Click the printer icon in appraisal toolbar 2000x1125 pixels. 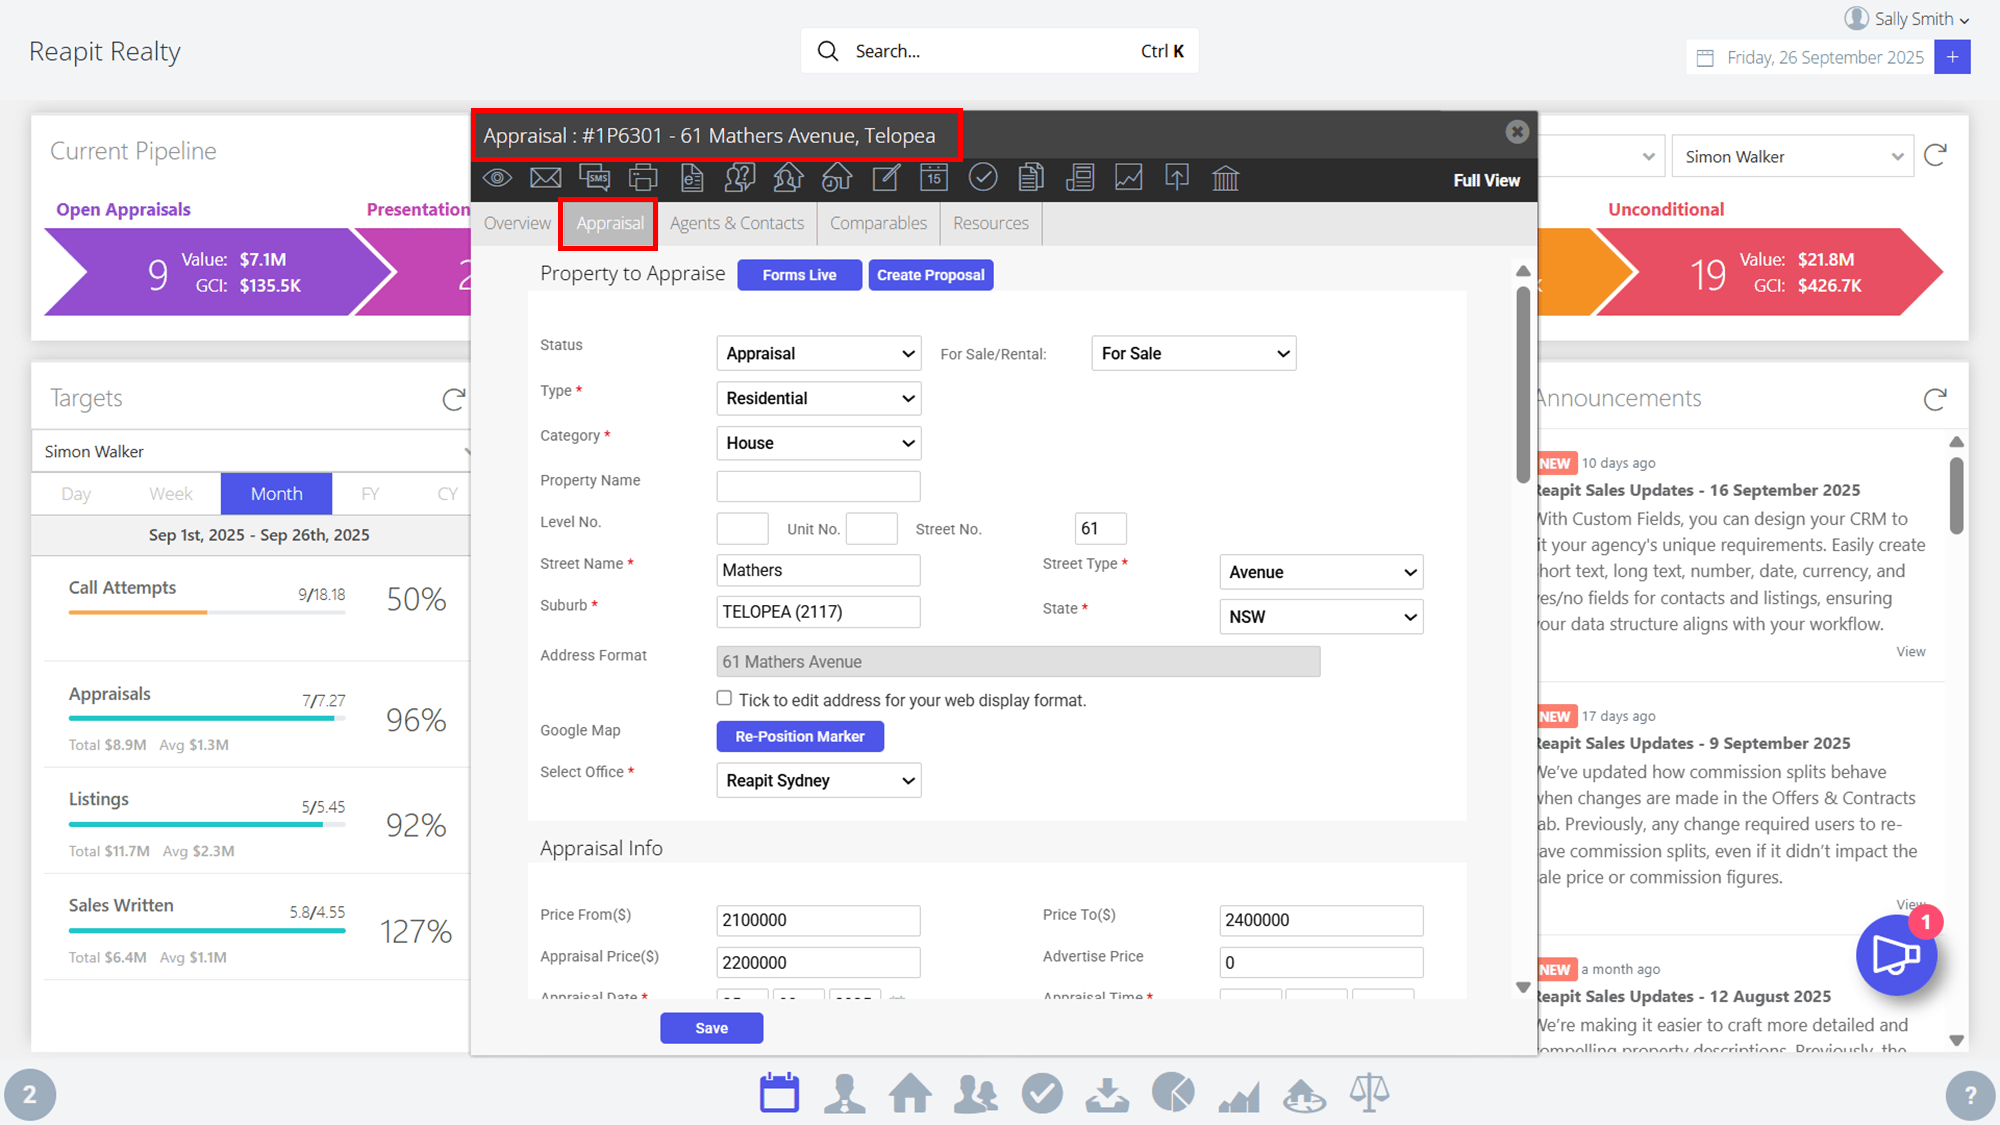[643, 178]
